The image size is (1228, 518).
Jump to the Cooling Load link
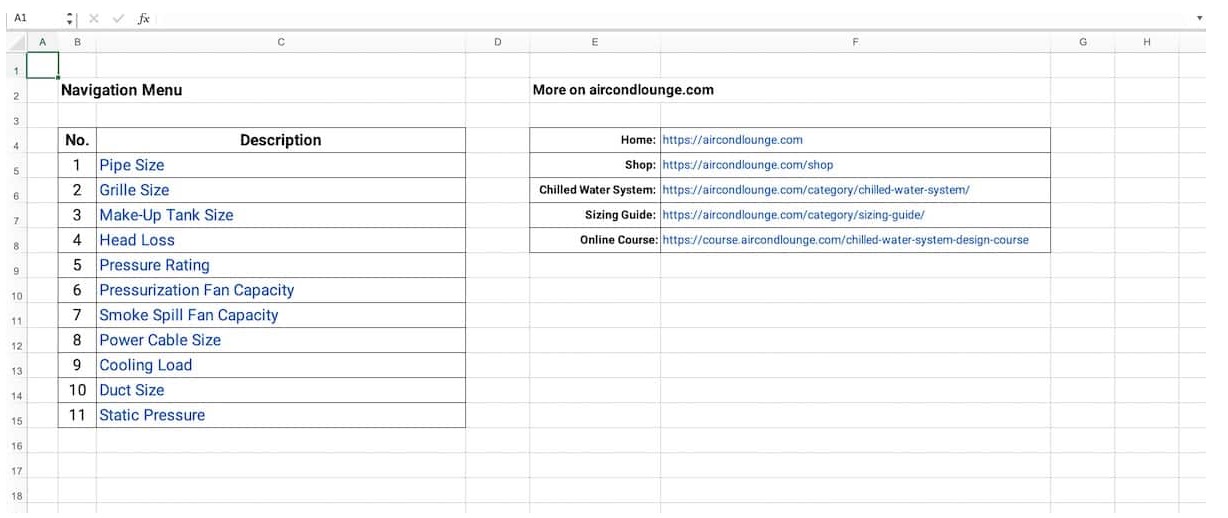point(145,365)
